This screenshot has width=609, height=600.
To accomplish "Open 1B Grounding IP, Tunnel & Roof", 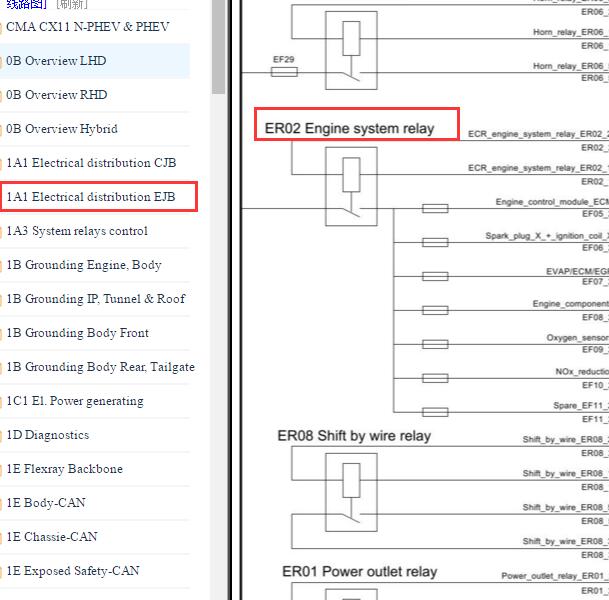I will pyautogui.click(x=96, y=299).
